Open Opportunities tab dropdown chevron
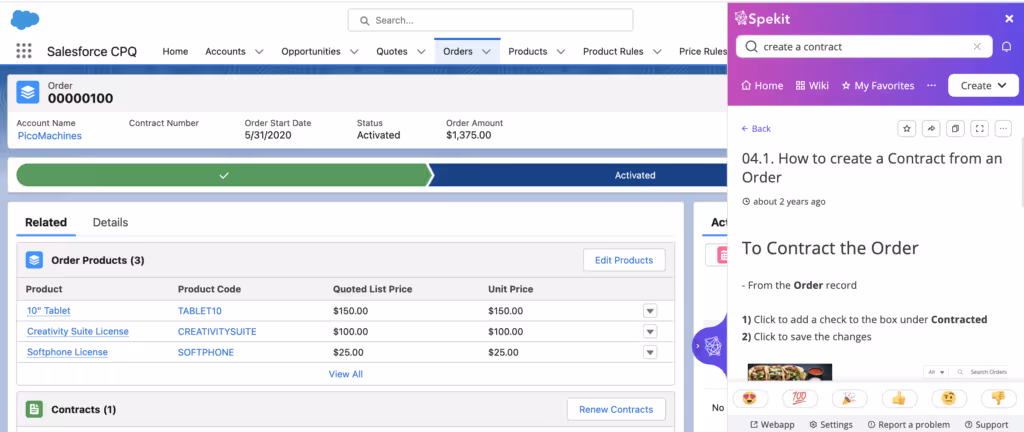 point(354,52)
